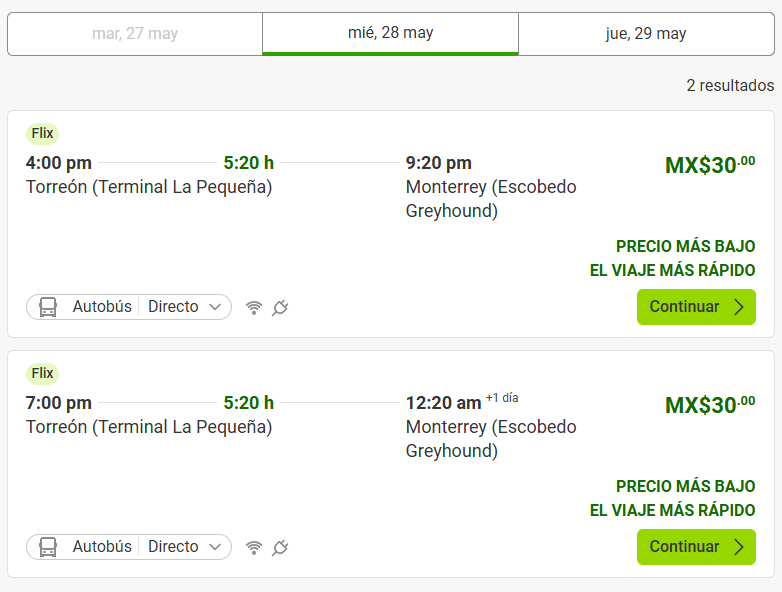Viewport: 782px width, 592px height.
Task: Click the power plug icon on the 4:00 pm trip
Action: click(280, 308)
